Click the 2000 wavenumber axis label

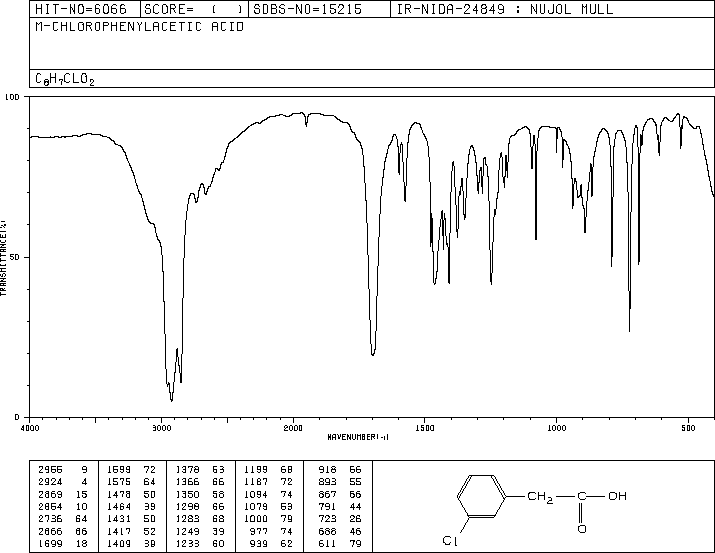click(x=293, y=428)
